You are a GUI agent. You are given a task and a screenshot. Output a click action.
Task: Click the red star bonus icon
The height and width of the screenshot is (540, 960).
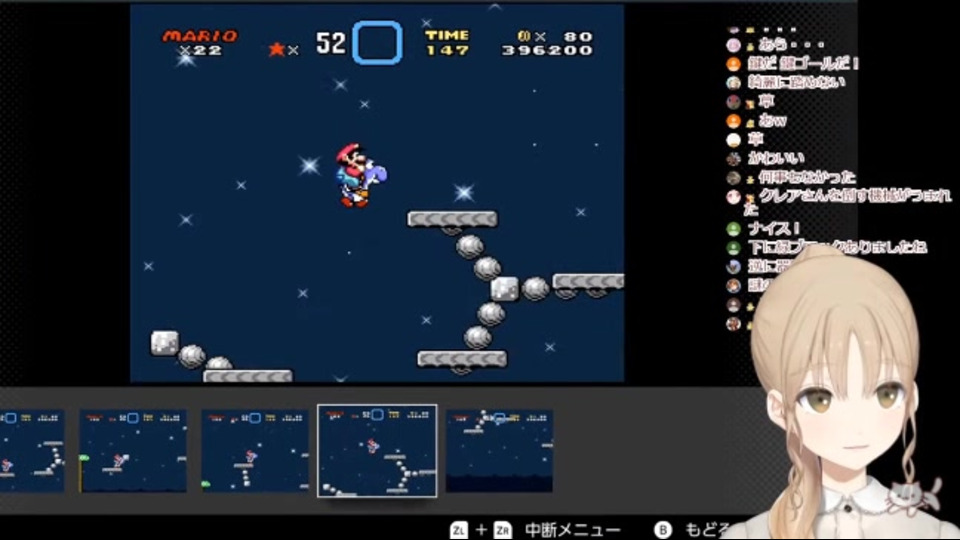277,49
